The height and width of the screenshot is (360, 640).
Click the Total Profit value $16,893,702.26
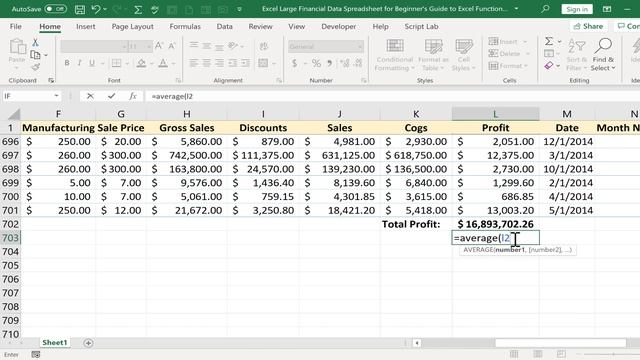click(496, 224)
